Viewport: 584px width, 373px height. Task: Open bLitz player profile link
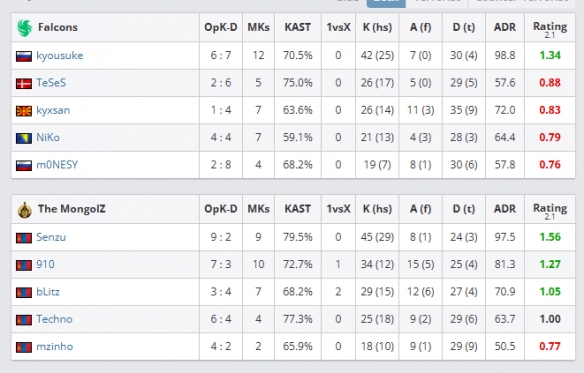tap(48, 291)
